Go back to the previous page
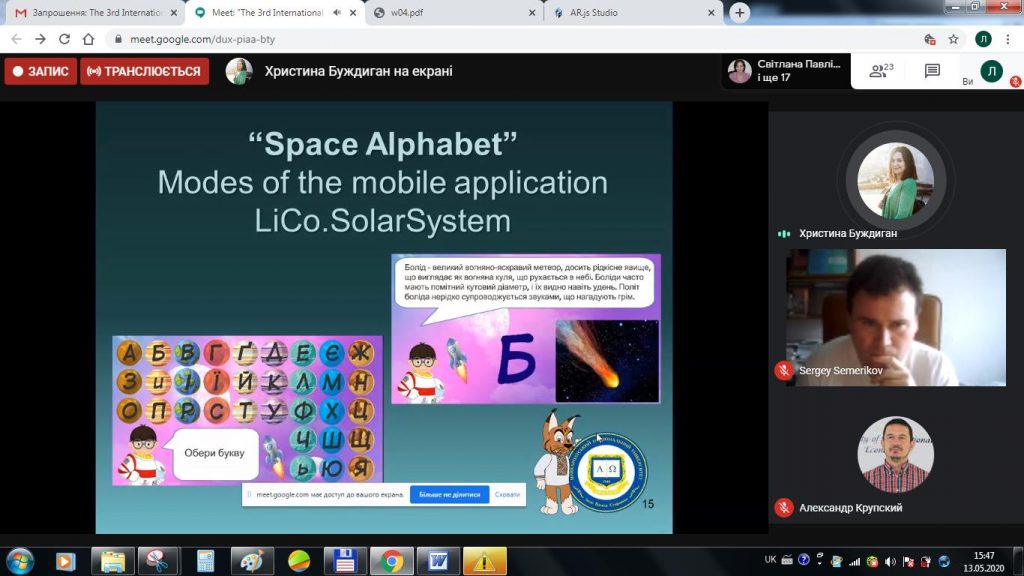Image resolution: width=1024 pixels, height=576 pixels. 15,39
